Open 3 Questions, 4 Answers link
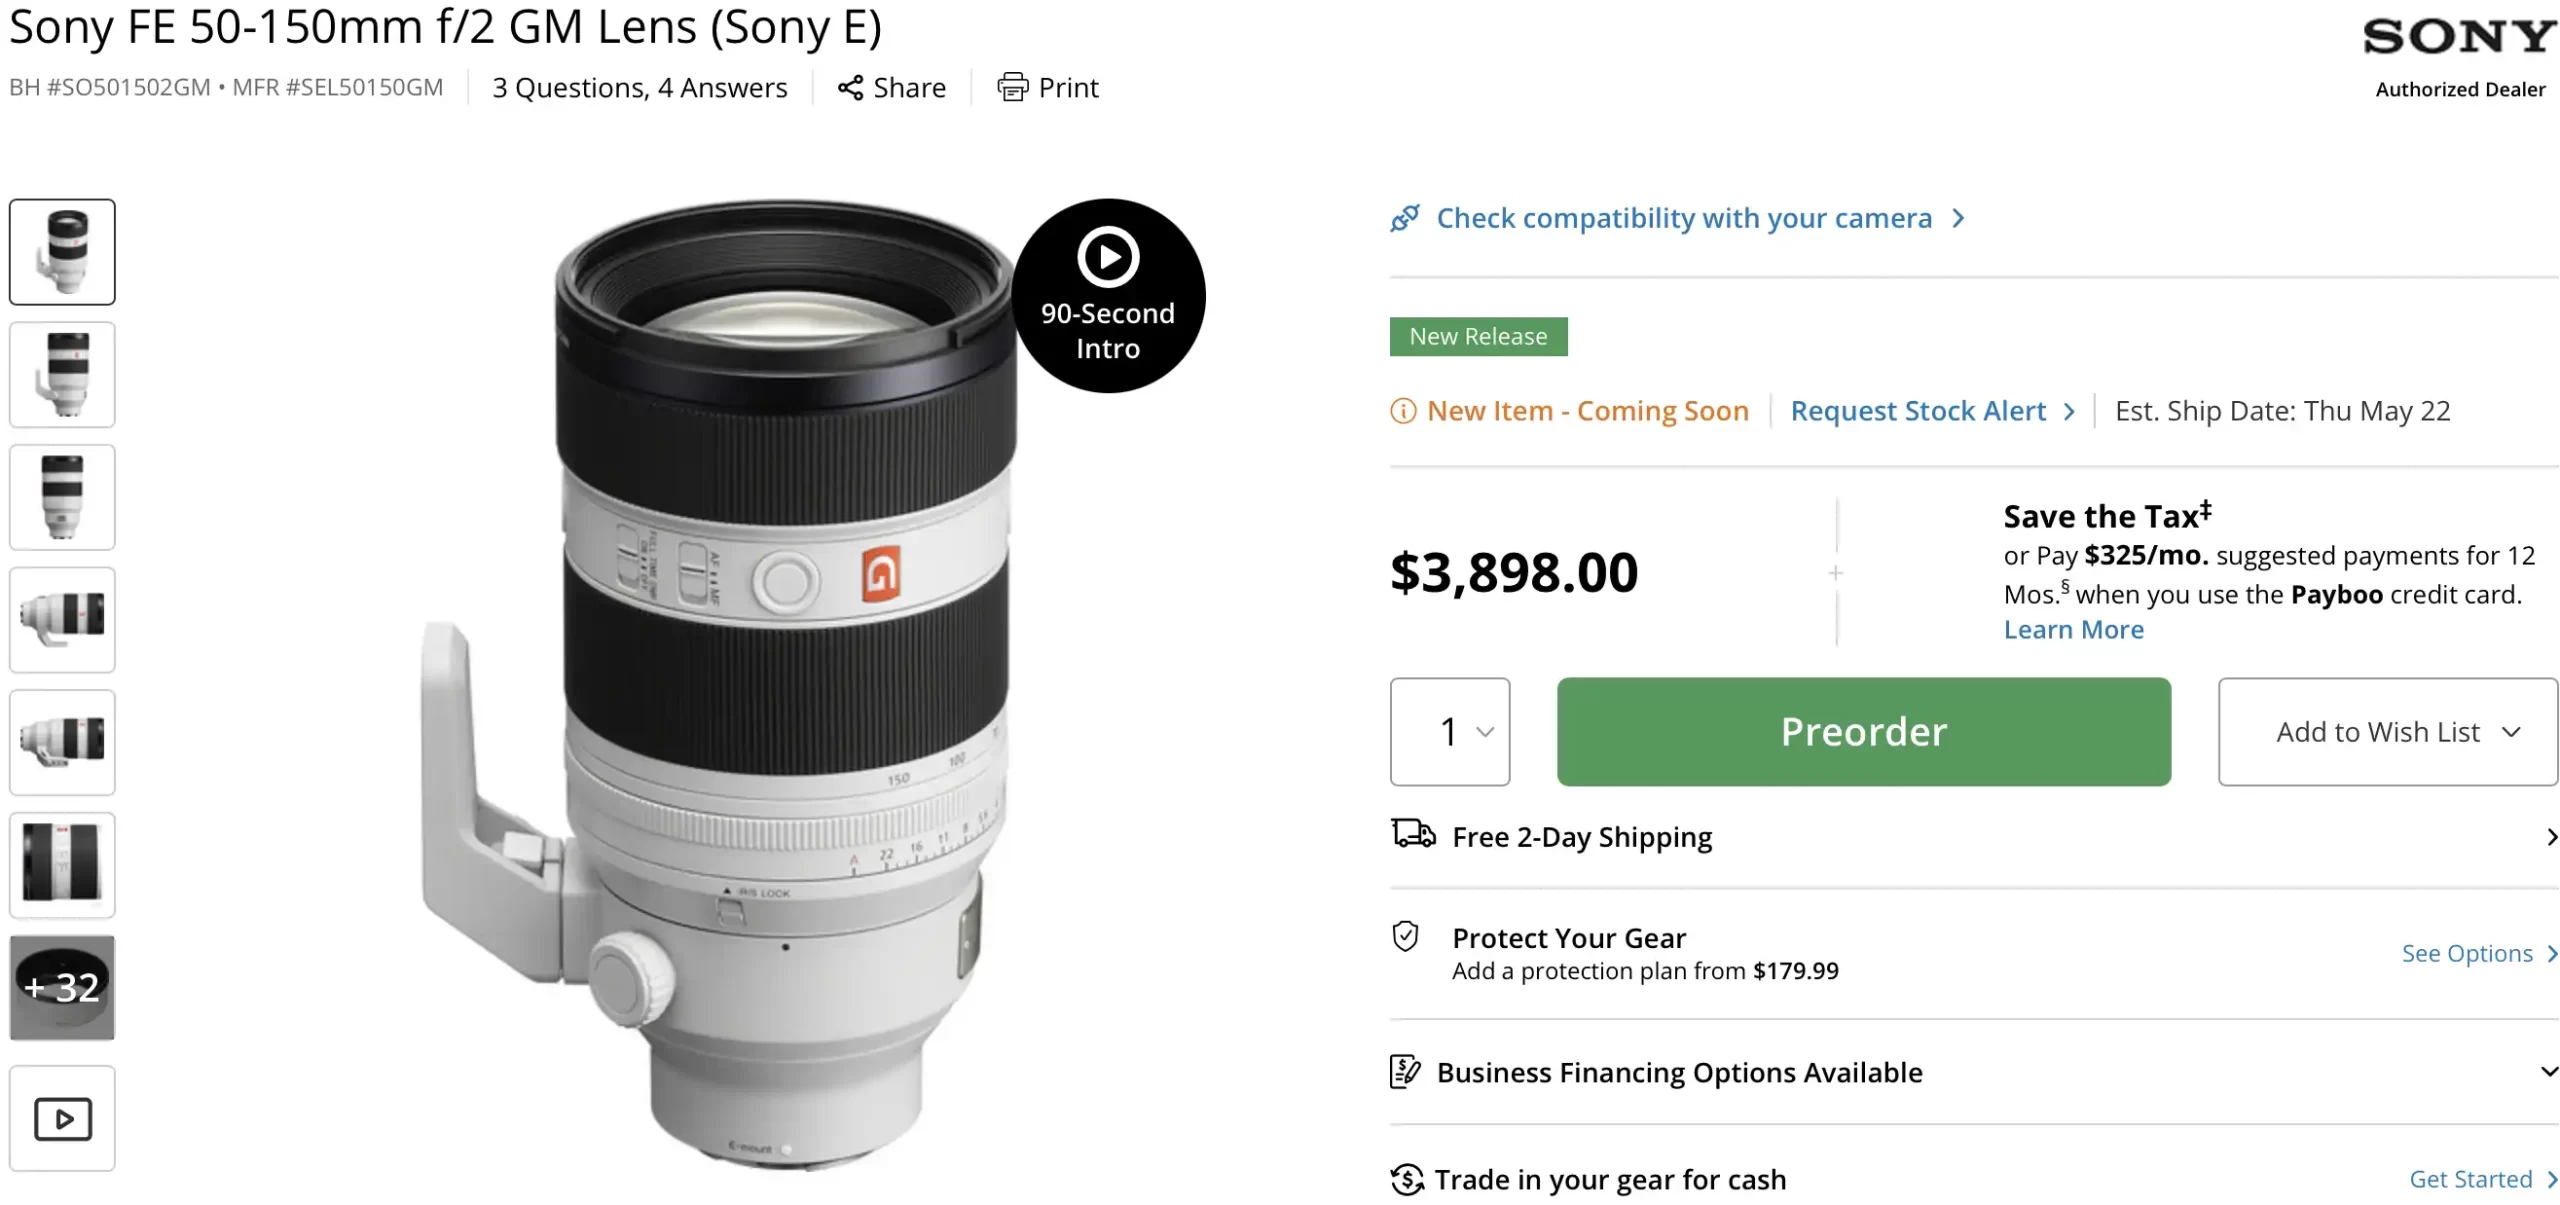Viewport: 2560px width, 1205px height. [x=639, y=88]
